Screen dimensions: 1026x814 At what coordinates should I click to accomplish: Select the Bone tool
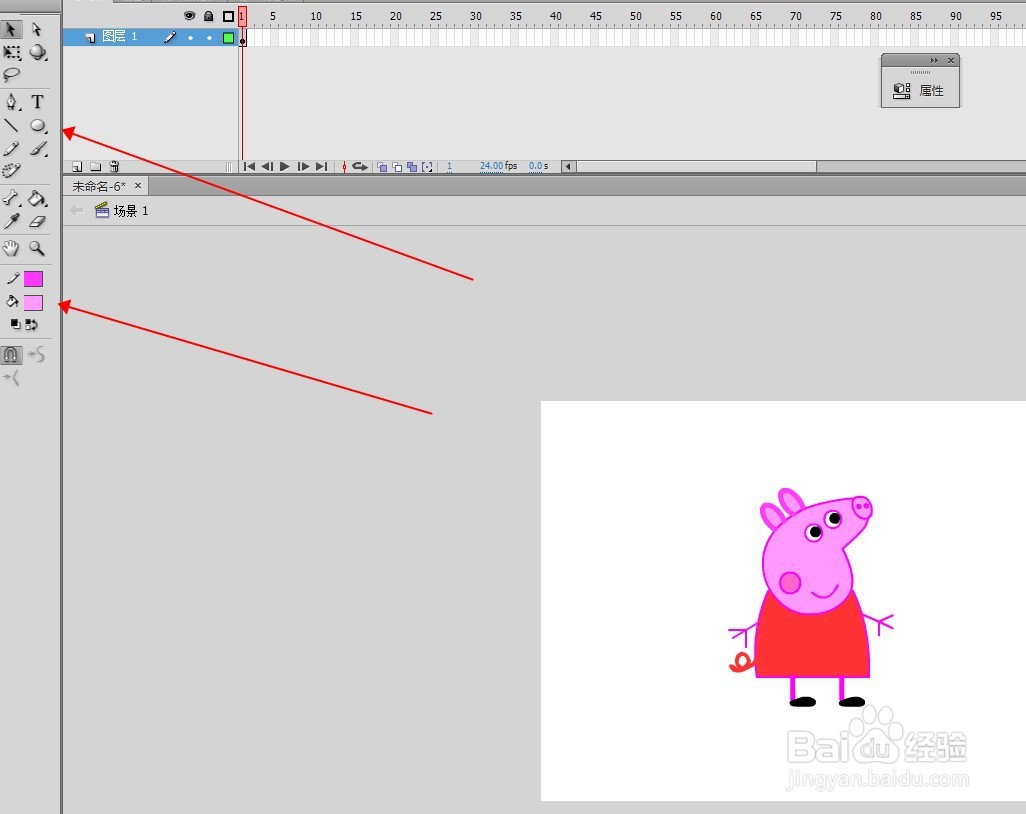click(x=11, y=198)
